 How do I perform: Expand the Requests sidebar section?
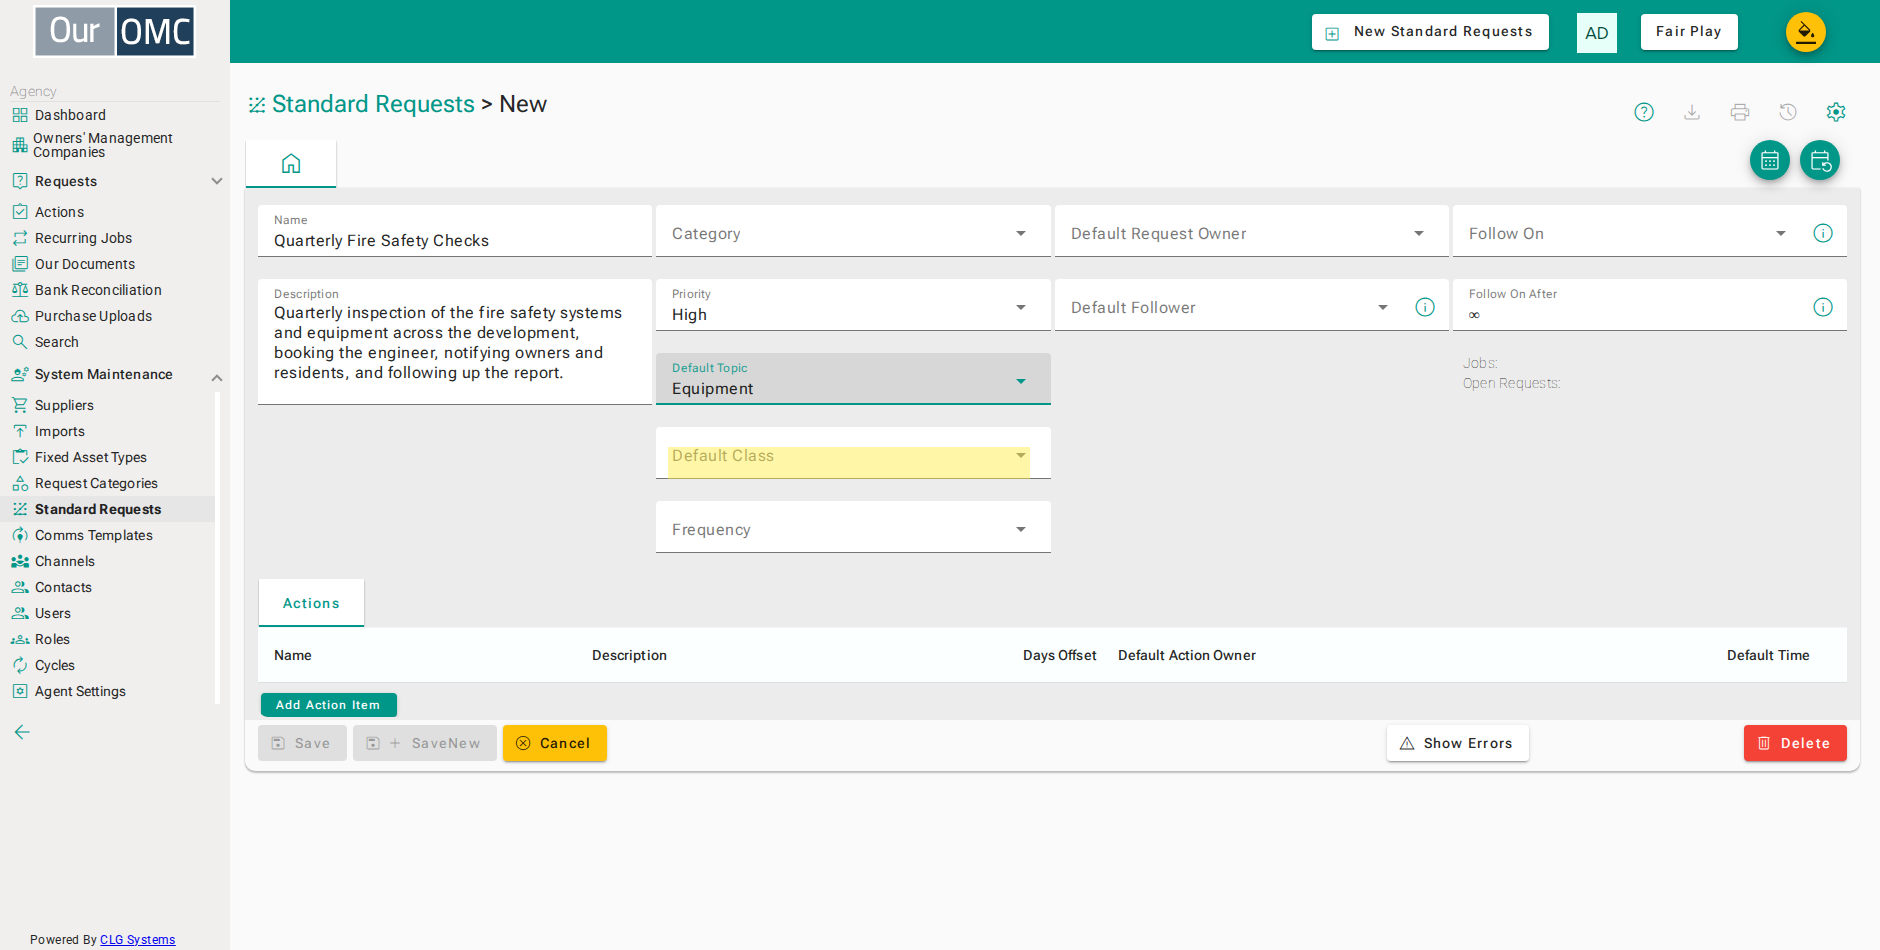[x=116, y=181]
